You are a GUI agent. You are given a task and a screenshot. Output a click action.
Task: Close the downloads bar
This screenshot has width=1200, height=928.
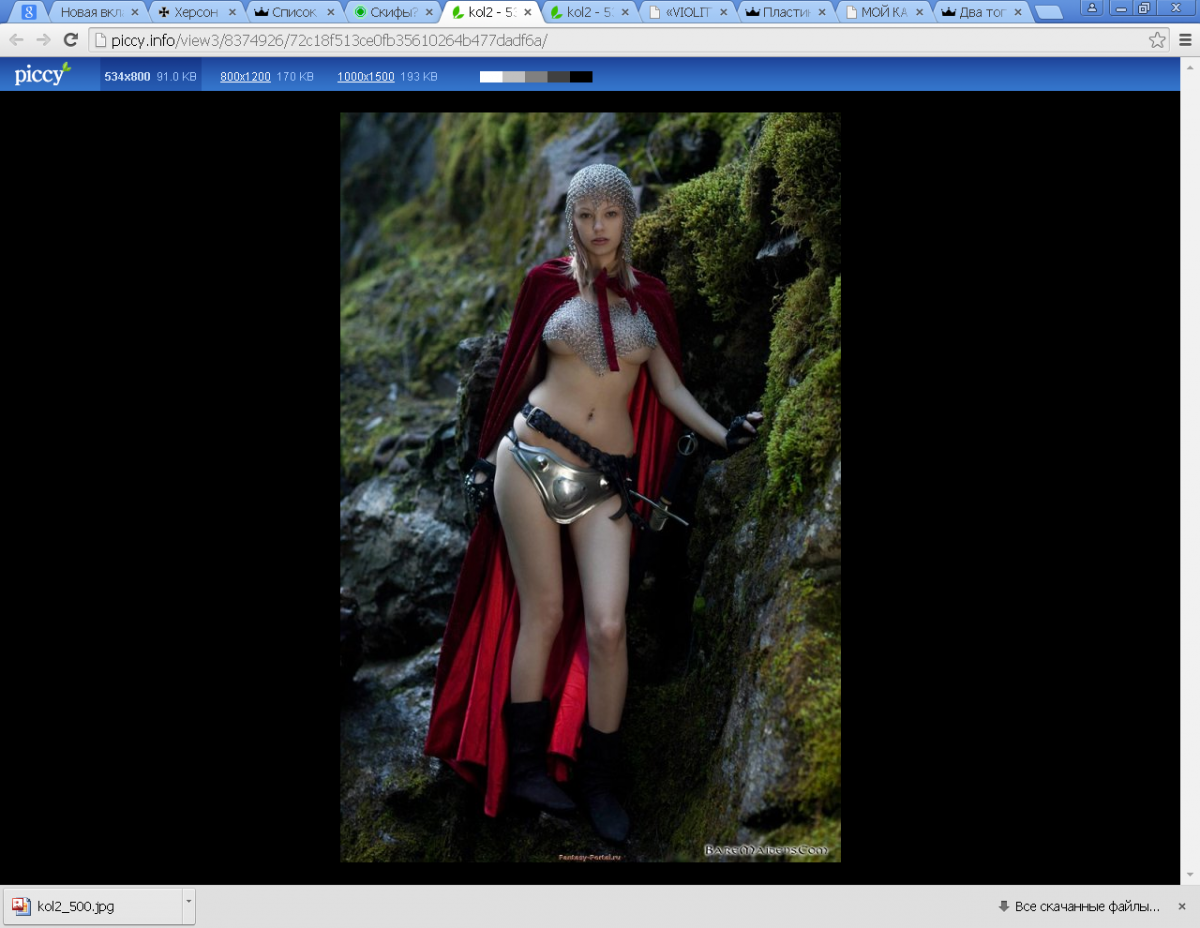coord(1181,906)
